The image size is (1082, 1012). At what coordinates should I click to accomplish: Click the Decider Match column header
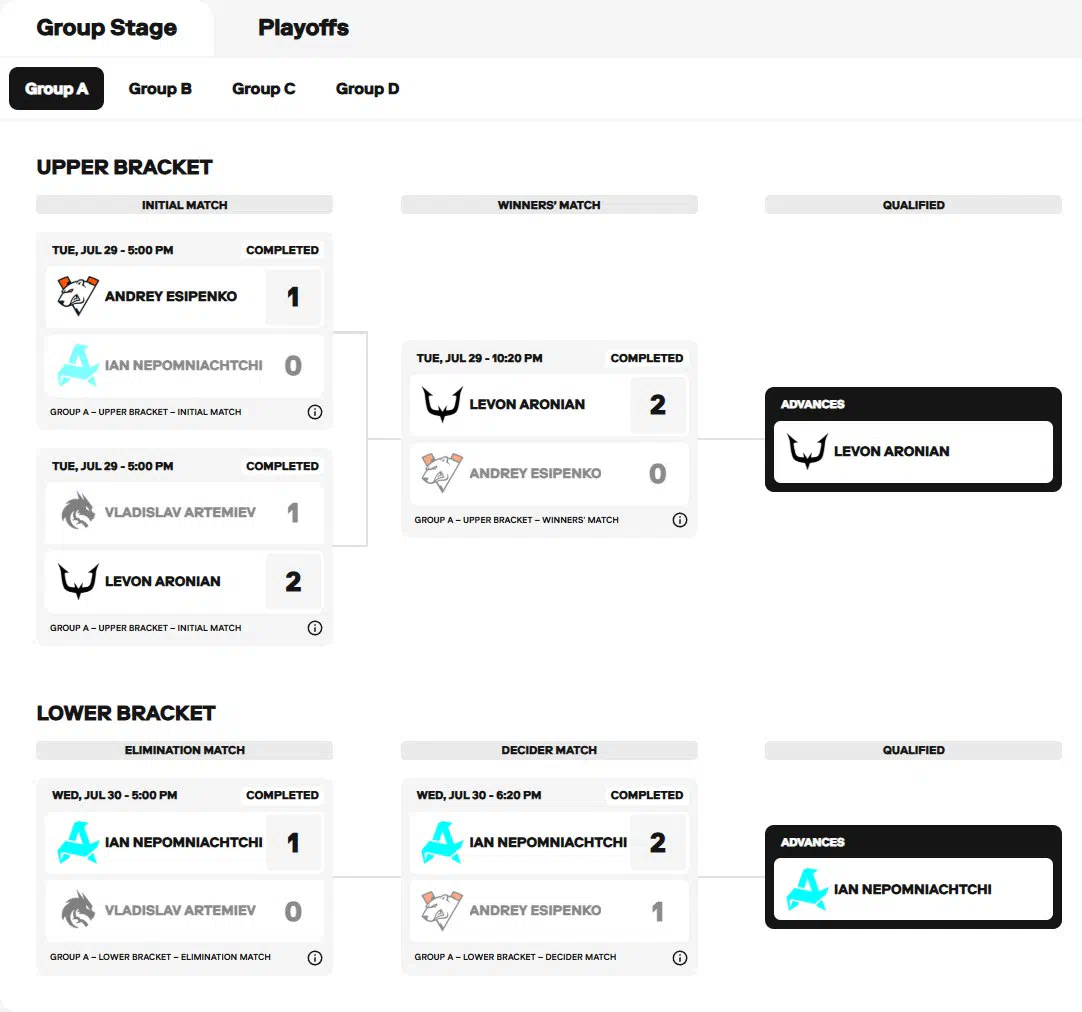point(549,750)
